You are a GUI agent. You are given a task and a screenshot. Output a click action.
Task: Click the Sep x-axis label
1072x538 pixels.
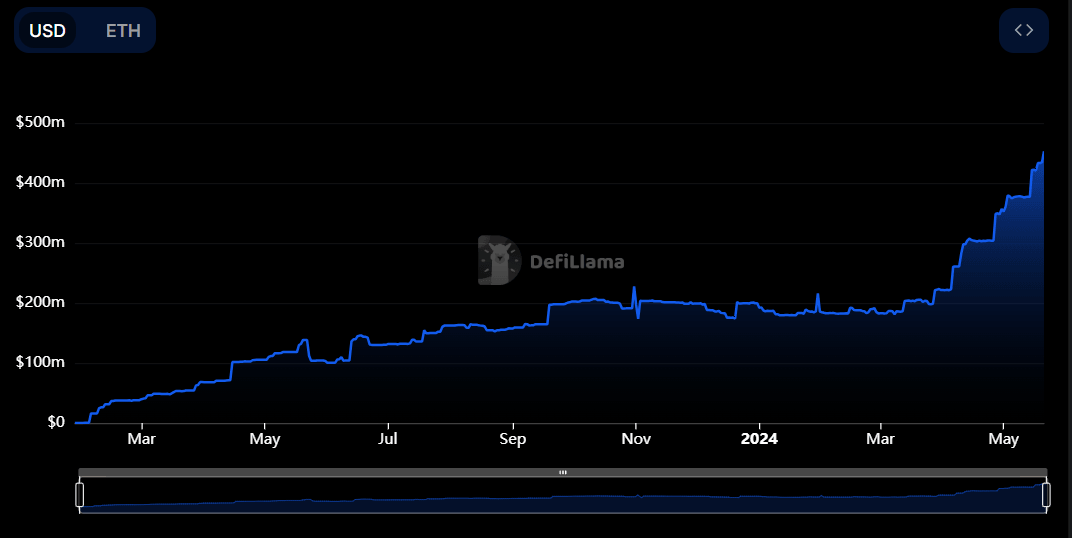click(512, 439)
